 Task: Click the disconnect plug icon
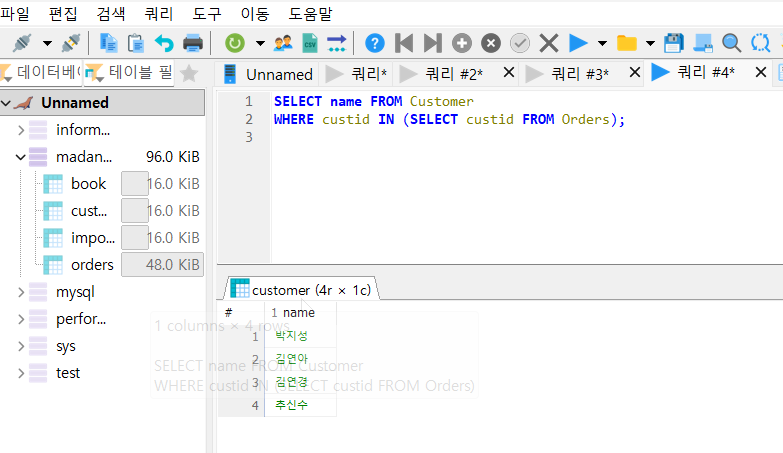click(71, 43)
